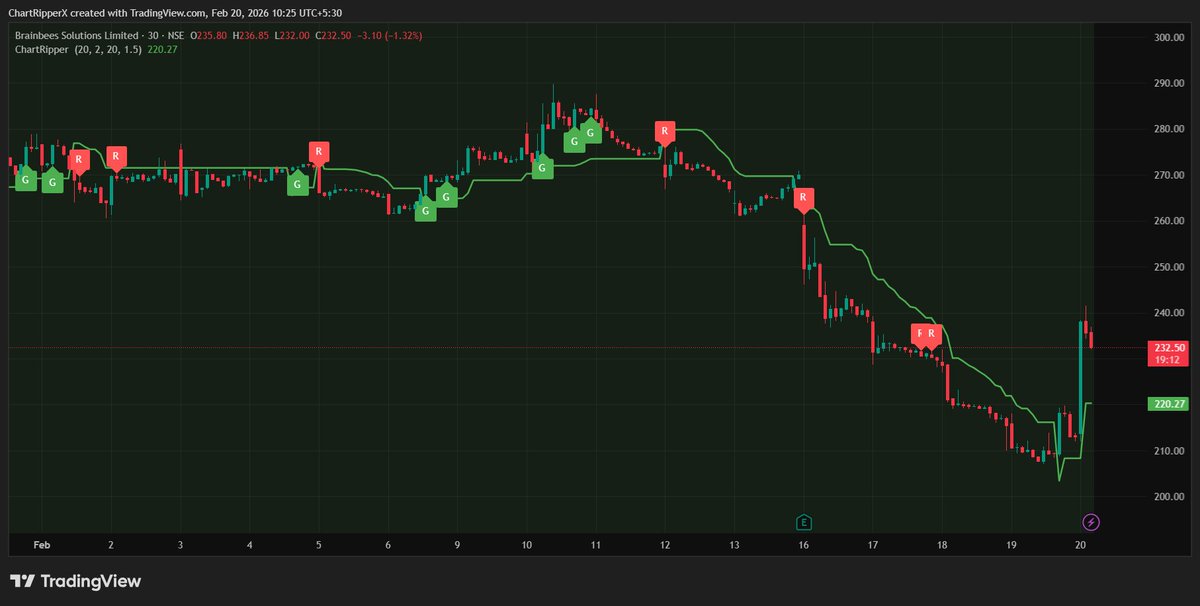Viewport: 1200px width, 606px height.
Task: Select the G buy marker near Feb 11 peak
Action: tap(590, 131)
